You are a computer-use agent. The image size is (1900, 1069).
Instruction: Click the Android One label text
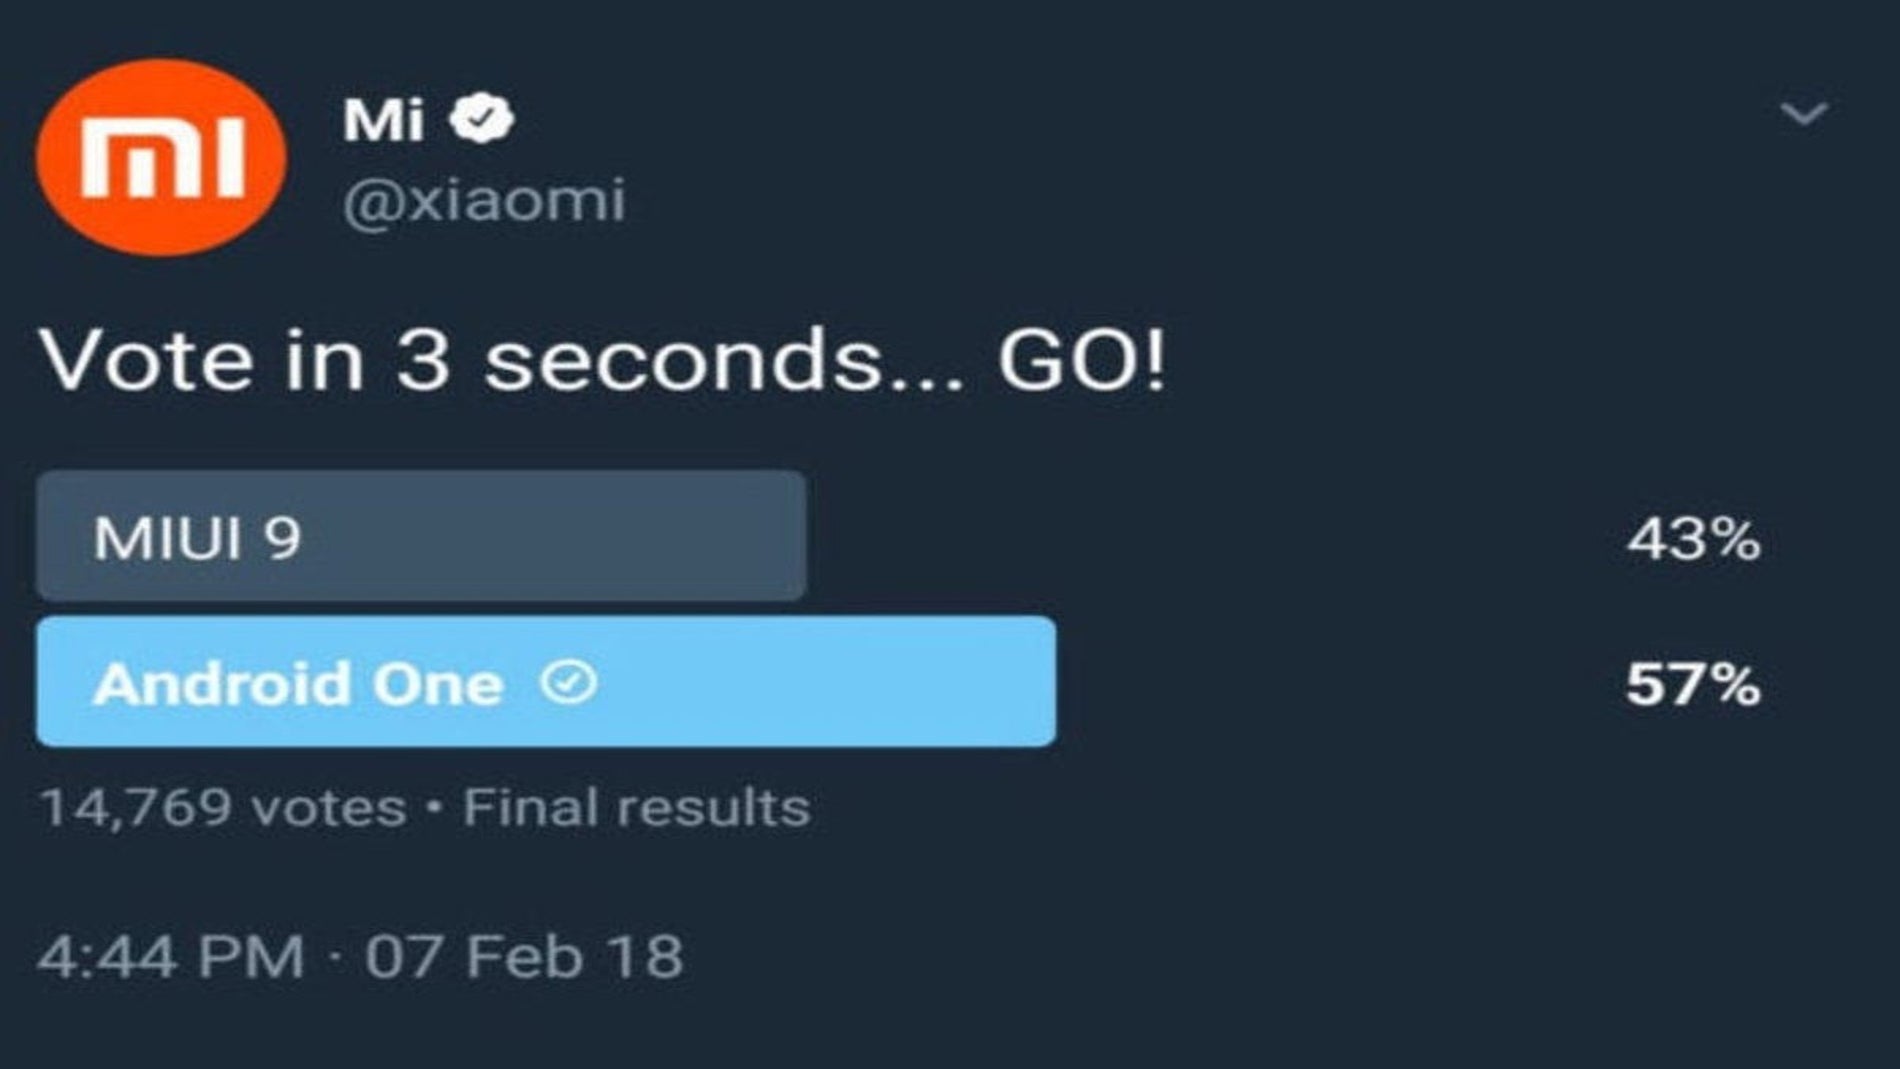point(298,685)
